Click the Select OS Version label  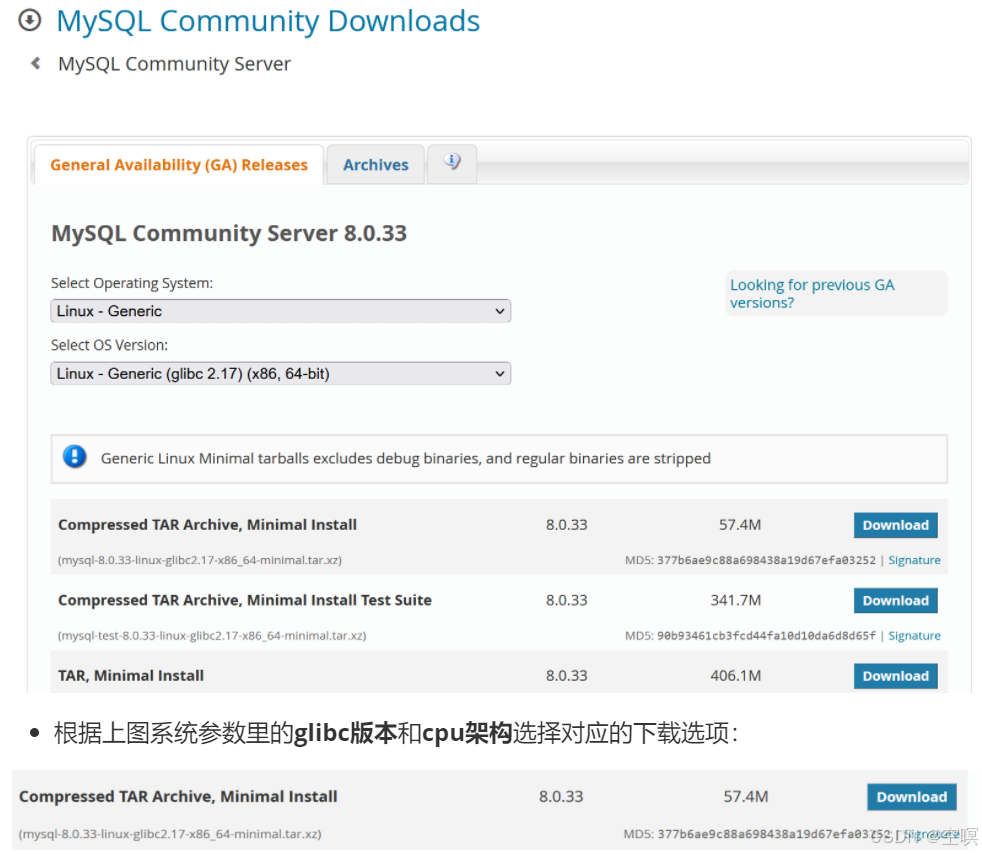coord(110,345)
